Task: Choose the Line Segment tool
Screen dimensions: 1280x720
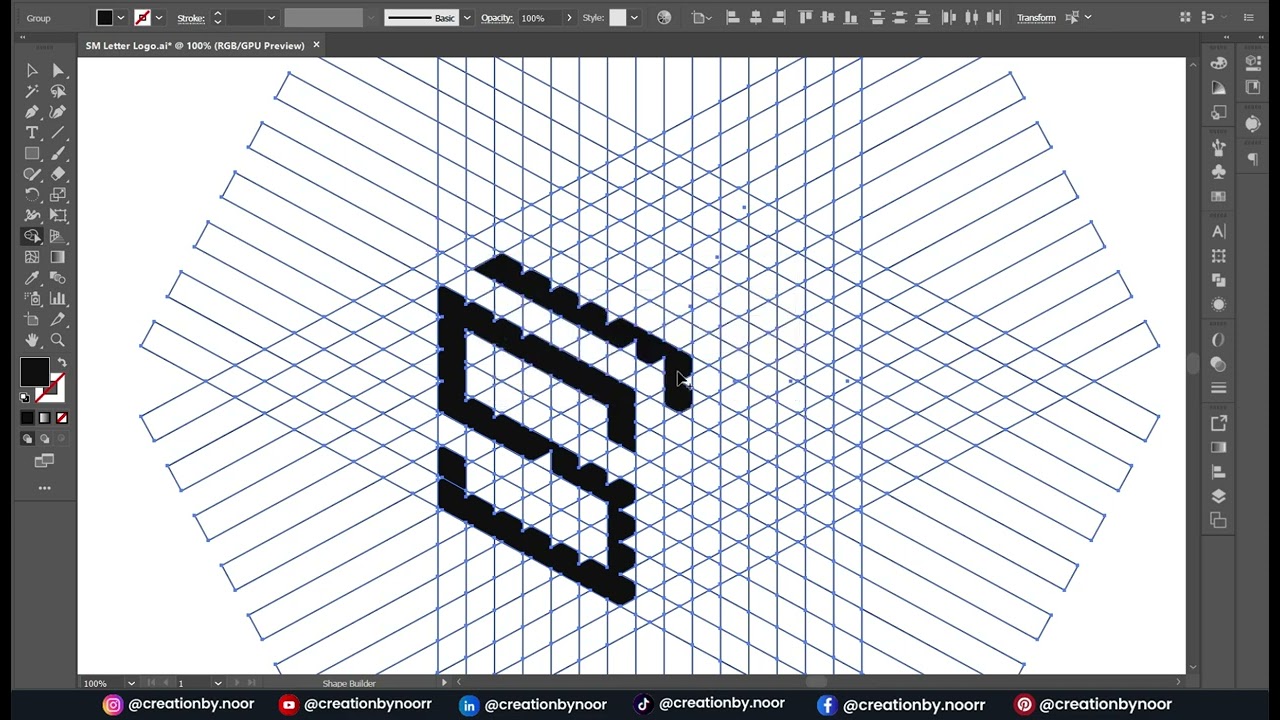Action: point(58,133)
